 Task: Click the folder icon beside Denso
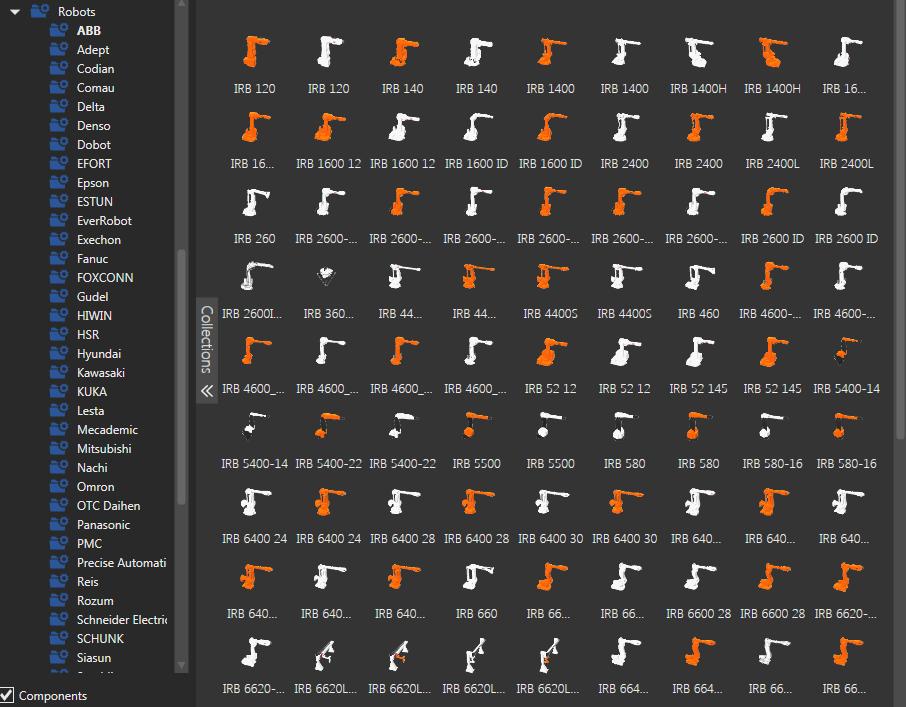coord(58,125)
